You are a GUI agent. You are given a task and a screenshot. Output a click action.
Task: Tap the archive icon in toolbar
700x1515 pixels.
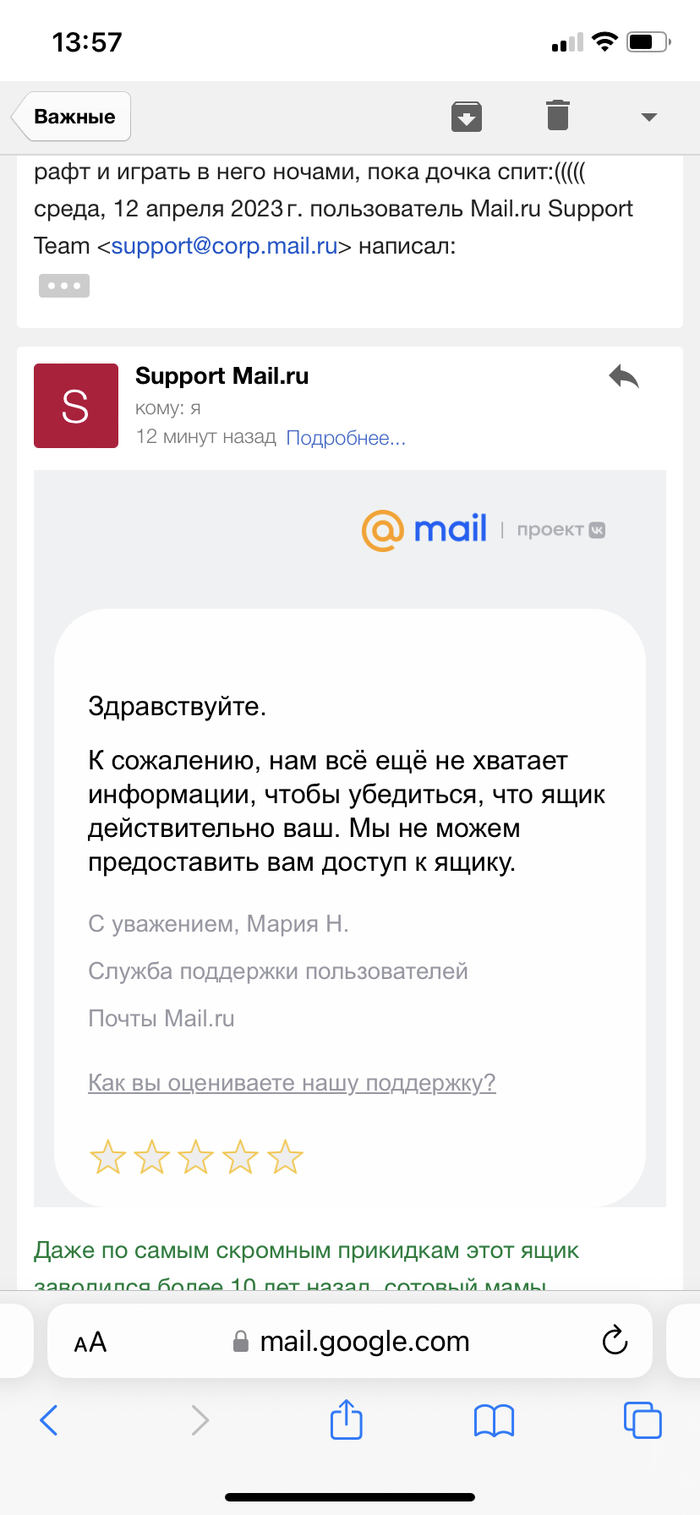point(466,117)
